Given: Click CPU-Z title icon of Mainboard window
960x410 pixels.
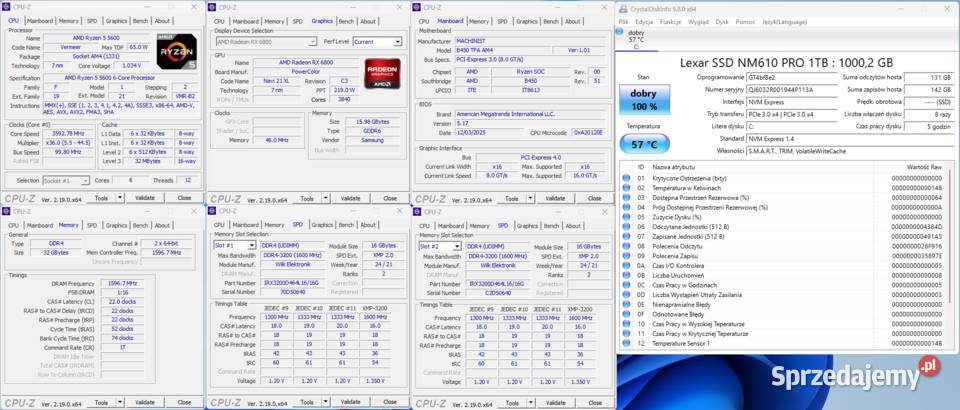Looking at the screenshot, I should pyautogui.click(x=417, y=7).
